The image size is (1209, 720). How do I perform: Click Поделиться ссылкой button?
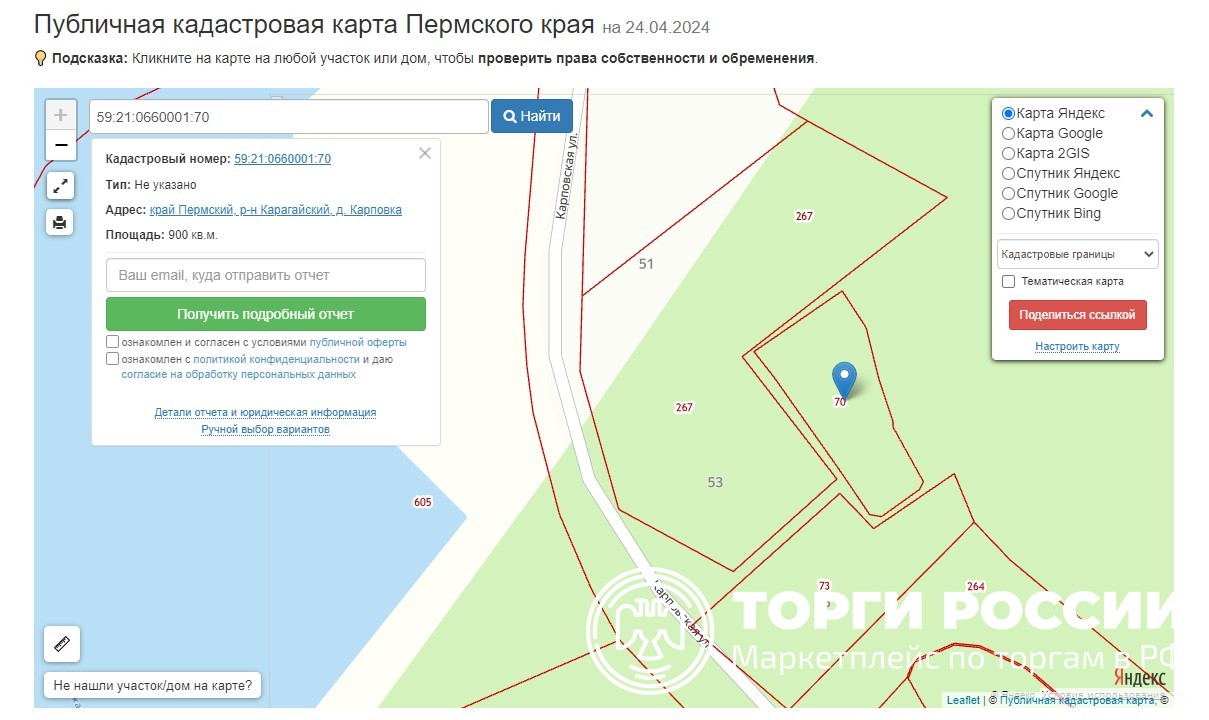coord(1077,314)
